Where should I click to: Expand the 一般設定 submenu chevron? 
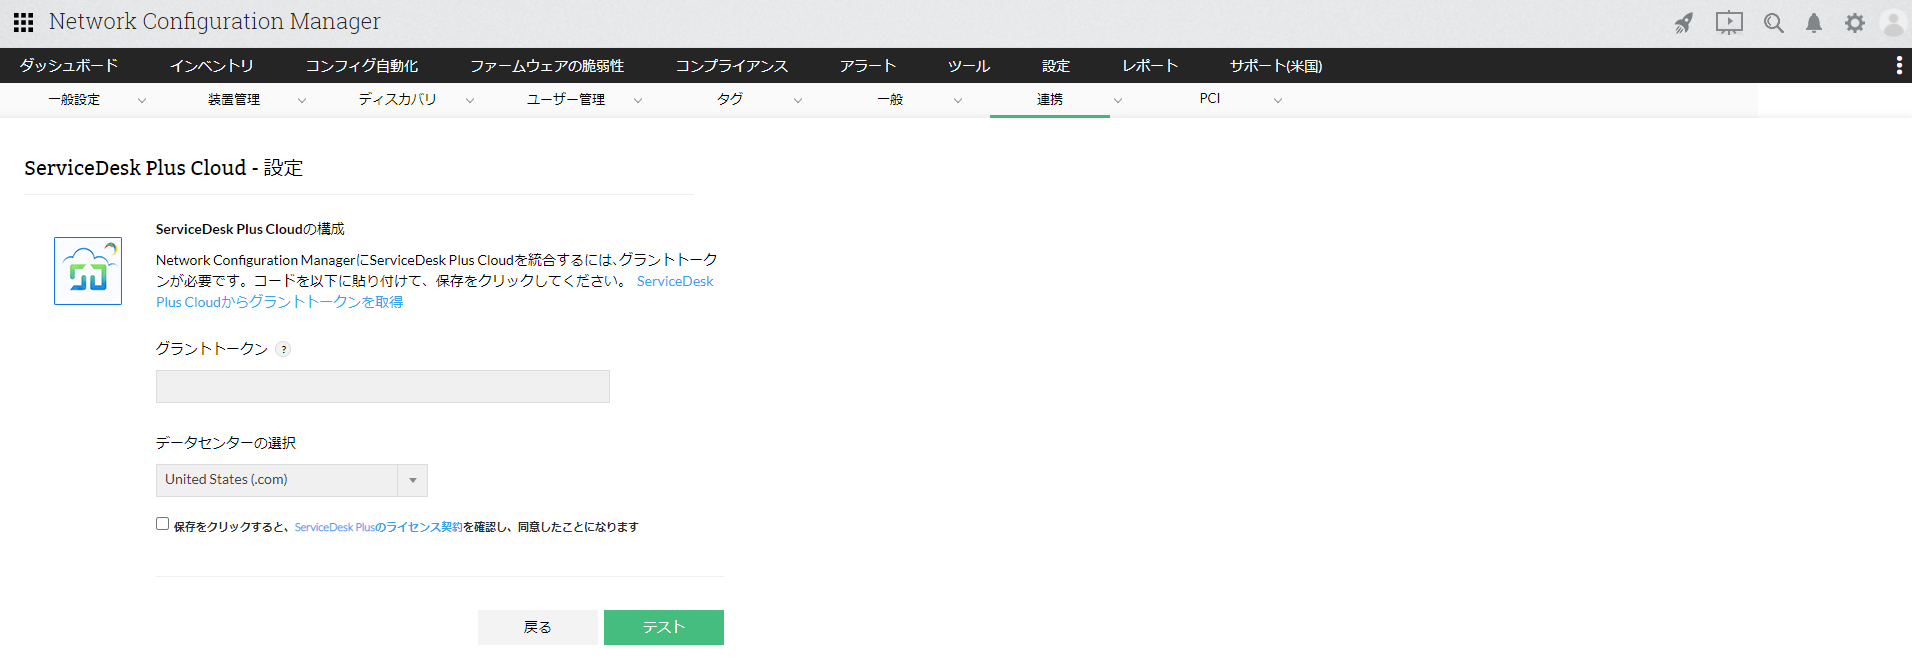(x=142, y=100)
